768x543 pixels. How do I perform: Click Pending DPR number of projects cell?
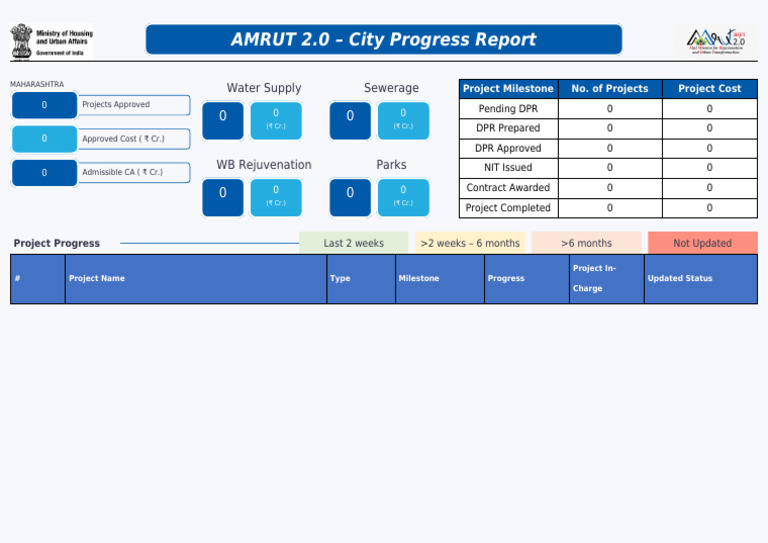click(x=610, y=109)
